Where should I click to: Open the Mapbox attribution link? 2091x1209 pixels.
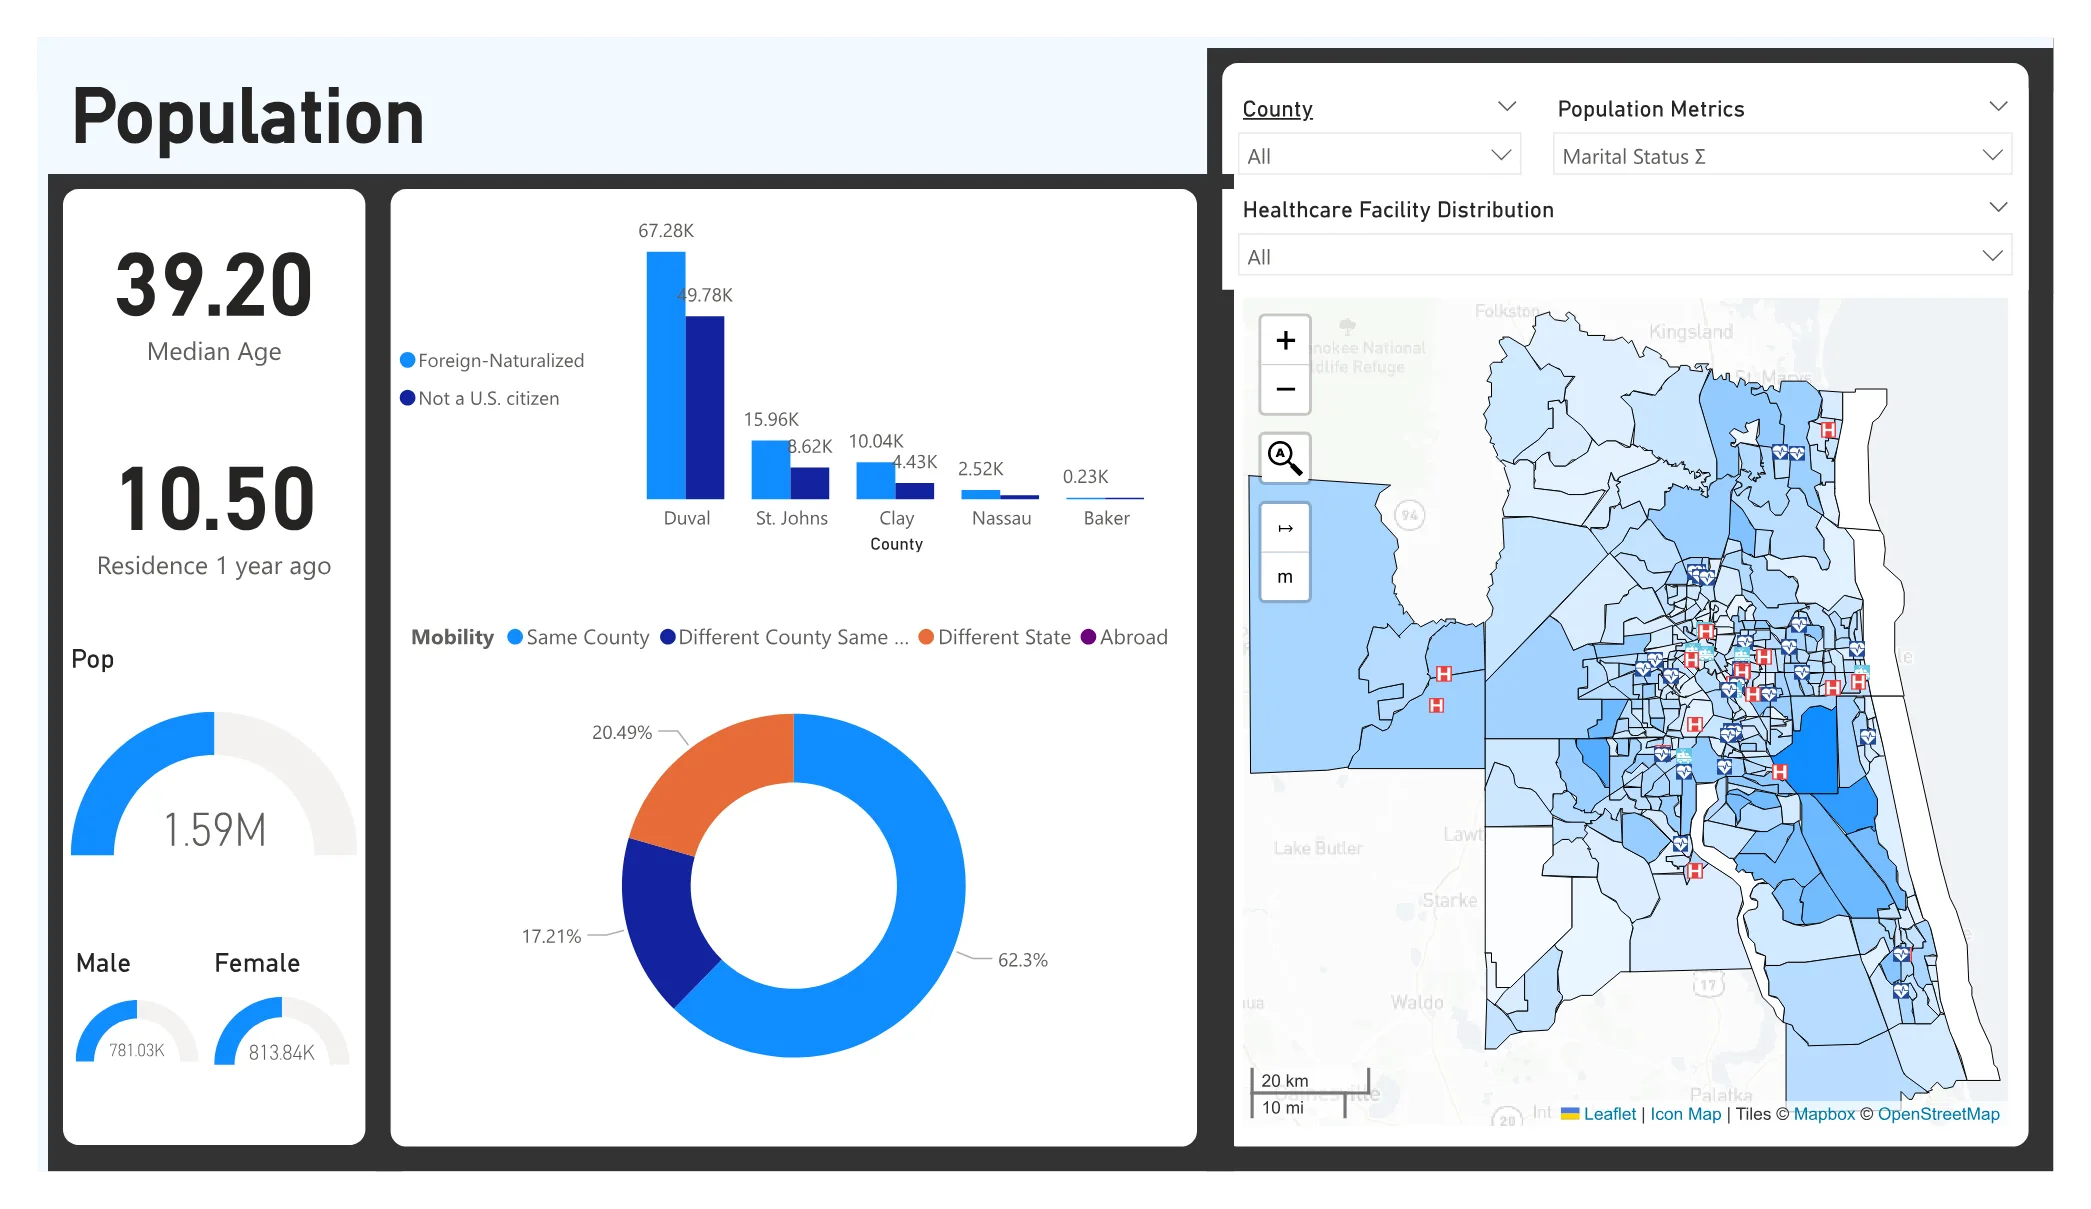click(1823, 1114)
